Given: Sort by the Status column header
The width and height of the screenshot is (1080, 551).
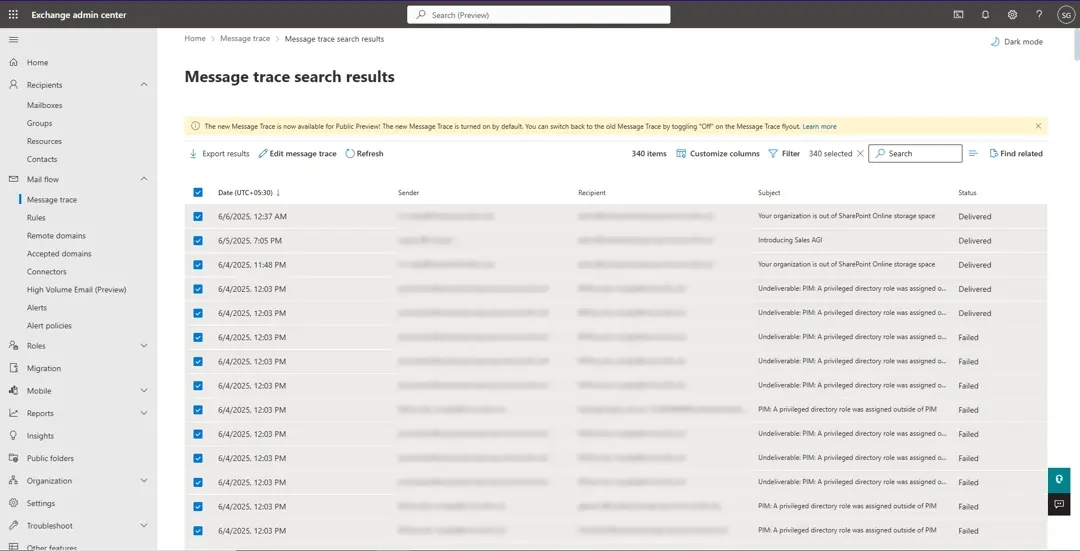Looking at the screenshot, I should [x=967, y=193].
